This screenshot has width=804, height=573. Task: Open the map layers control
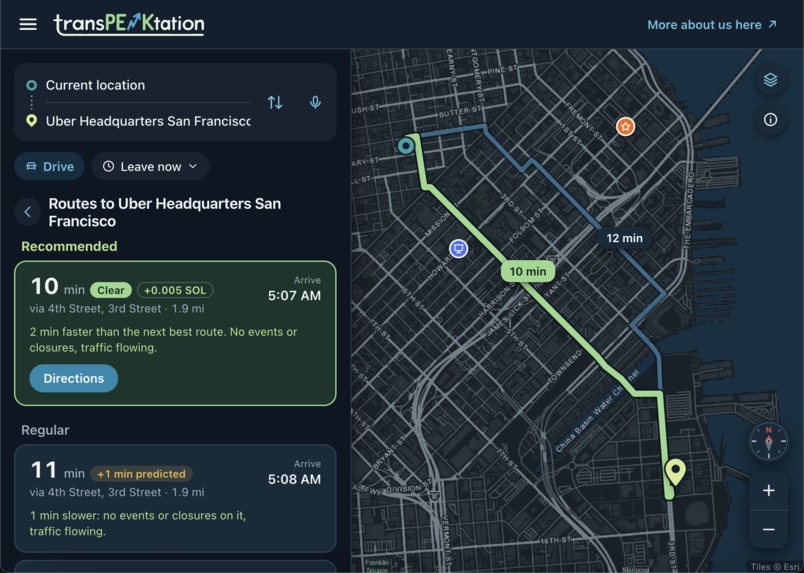[x=770, y=80]
